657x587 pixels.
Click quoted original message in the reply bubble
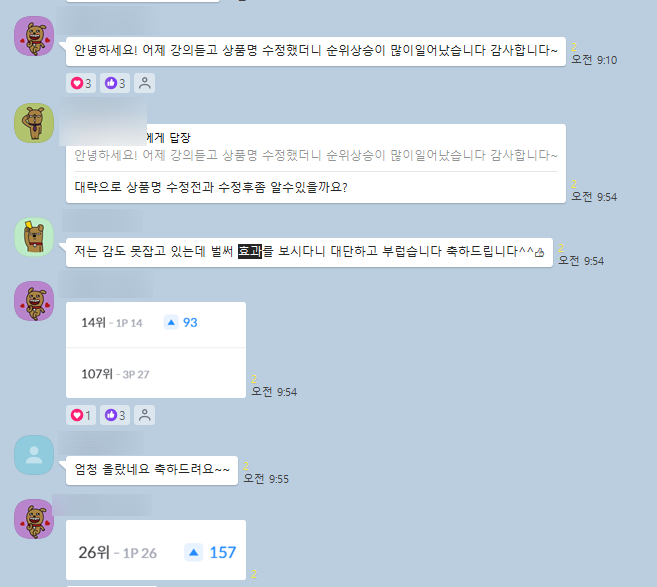click(316, 155)
